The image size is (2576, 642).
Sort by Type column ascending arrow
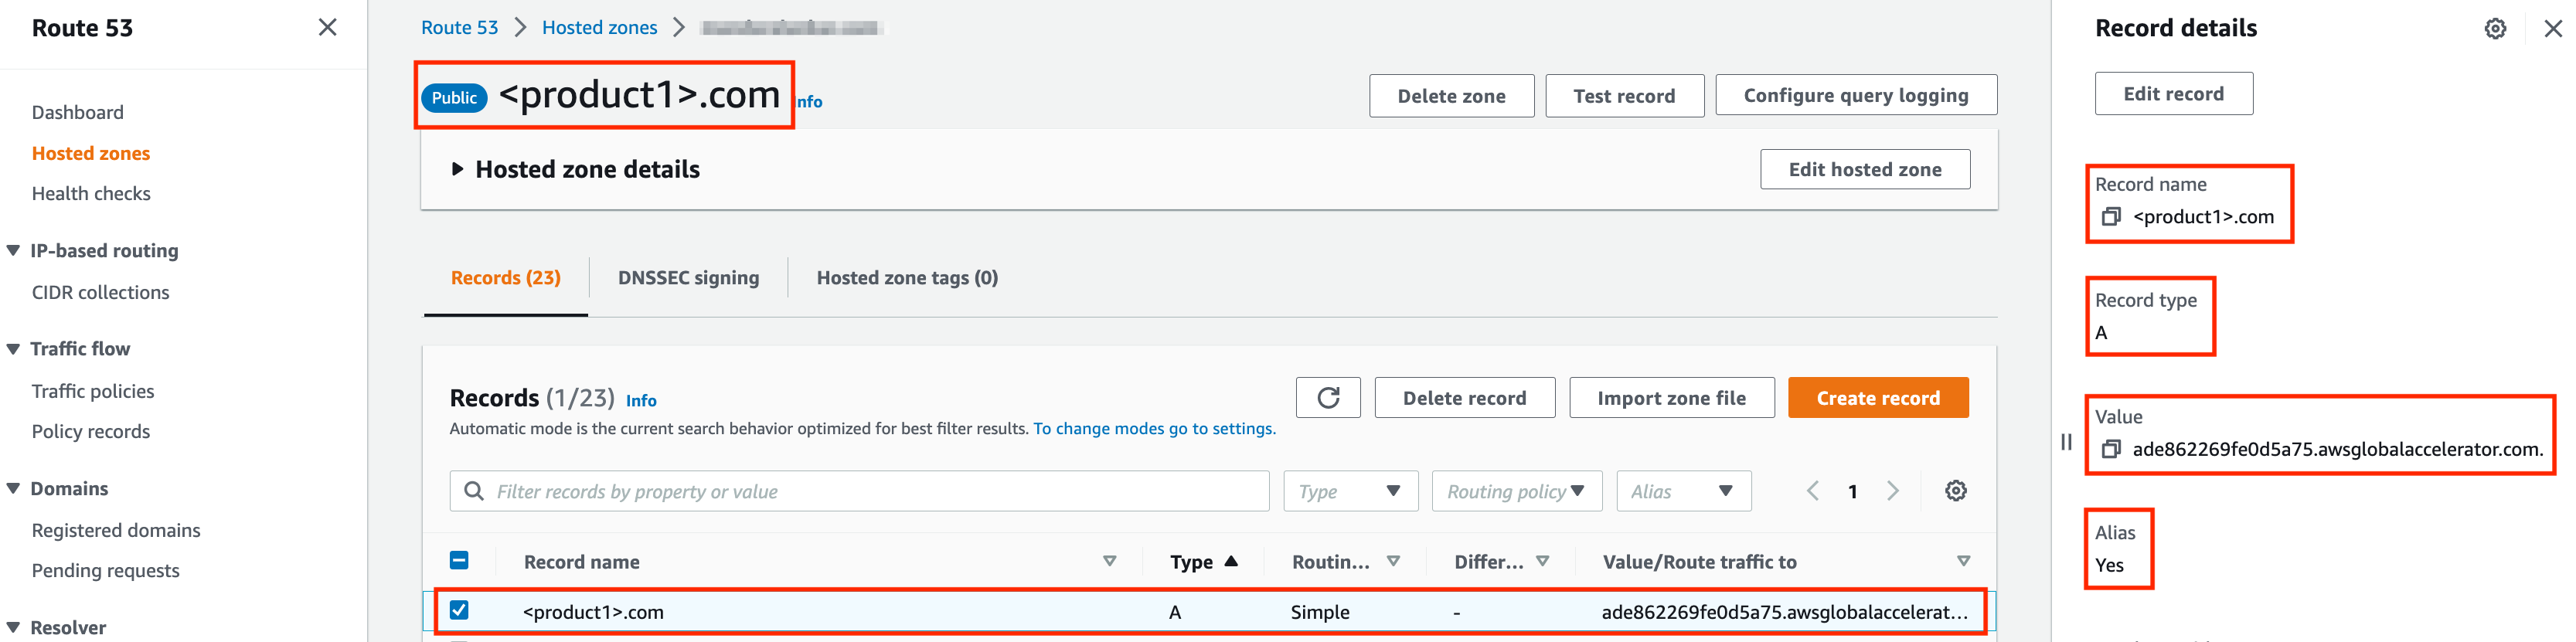tap(1231, 561)
